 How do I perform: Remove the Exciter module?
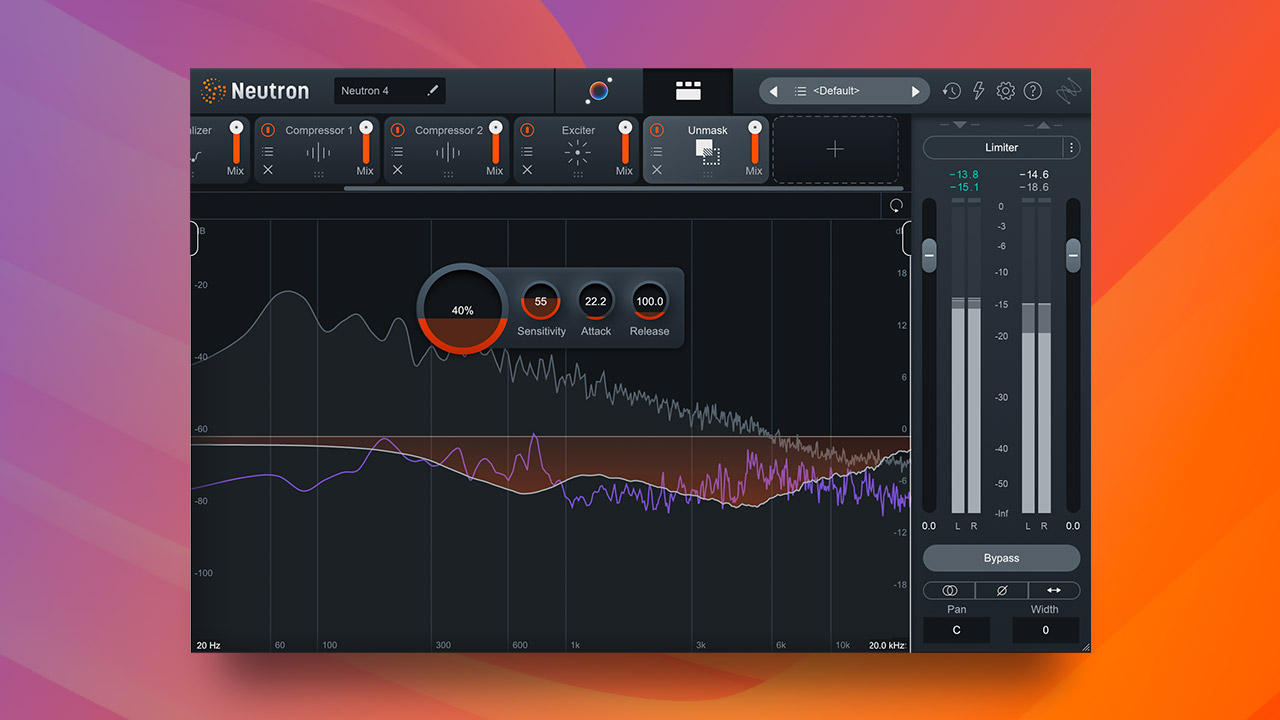pos(527,170)
